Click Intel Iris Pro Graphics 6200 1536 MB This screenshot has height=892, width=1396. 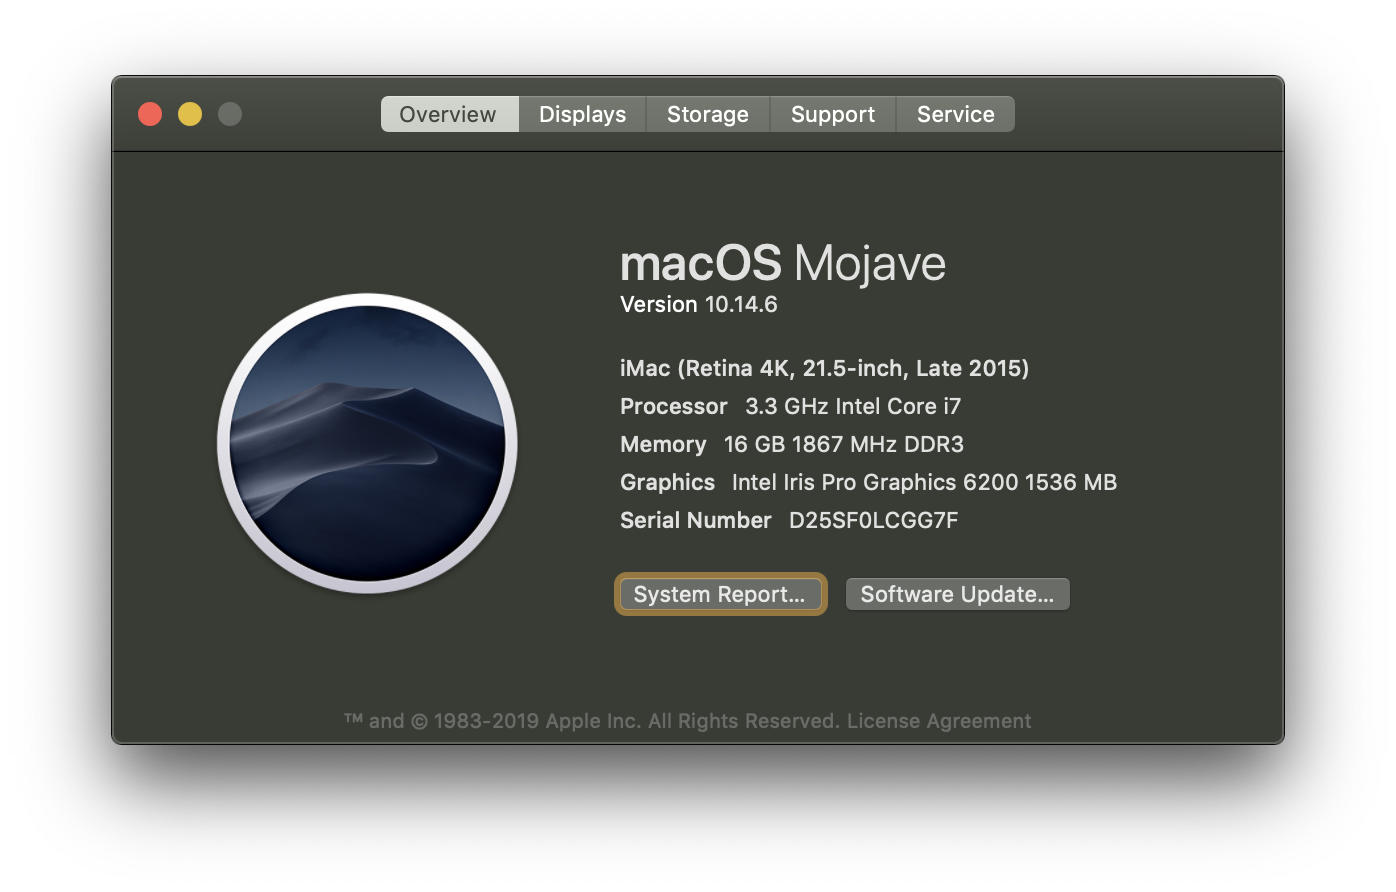924,483
